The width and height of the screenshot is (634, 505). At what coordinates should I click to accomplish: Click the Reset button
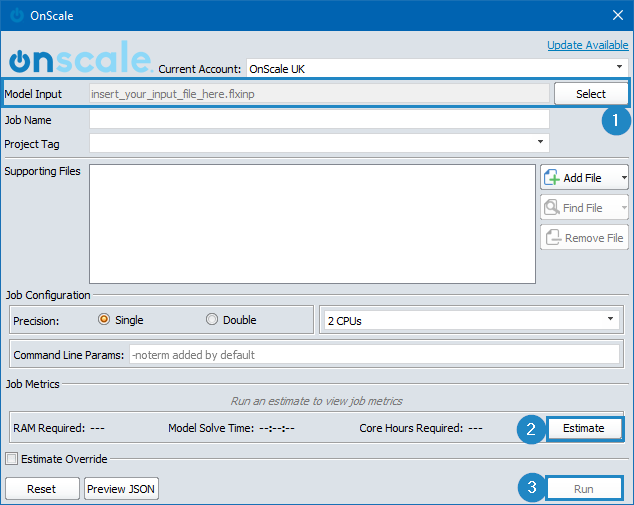[x=42, y=489]
